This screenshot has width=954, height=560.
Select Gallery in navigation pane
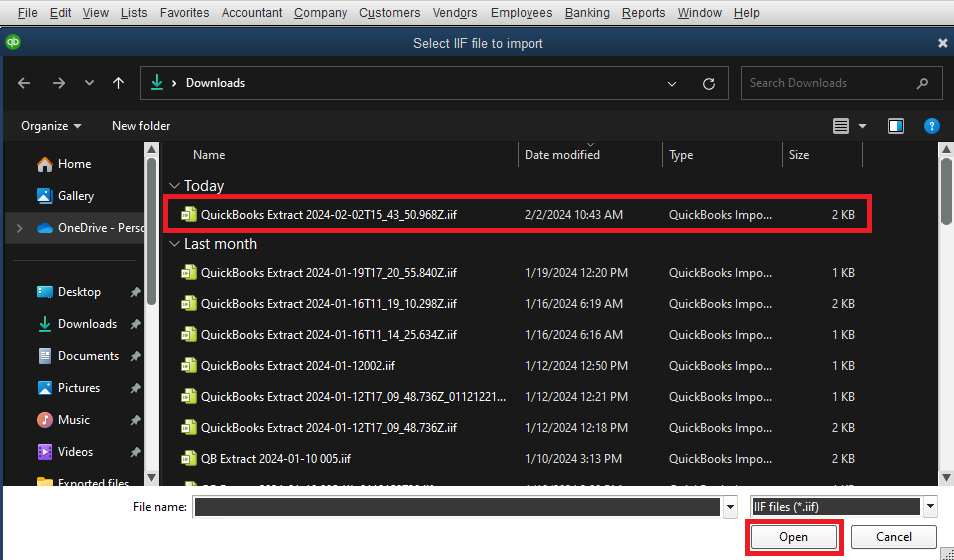point(65,195)
